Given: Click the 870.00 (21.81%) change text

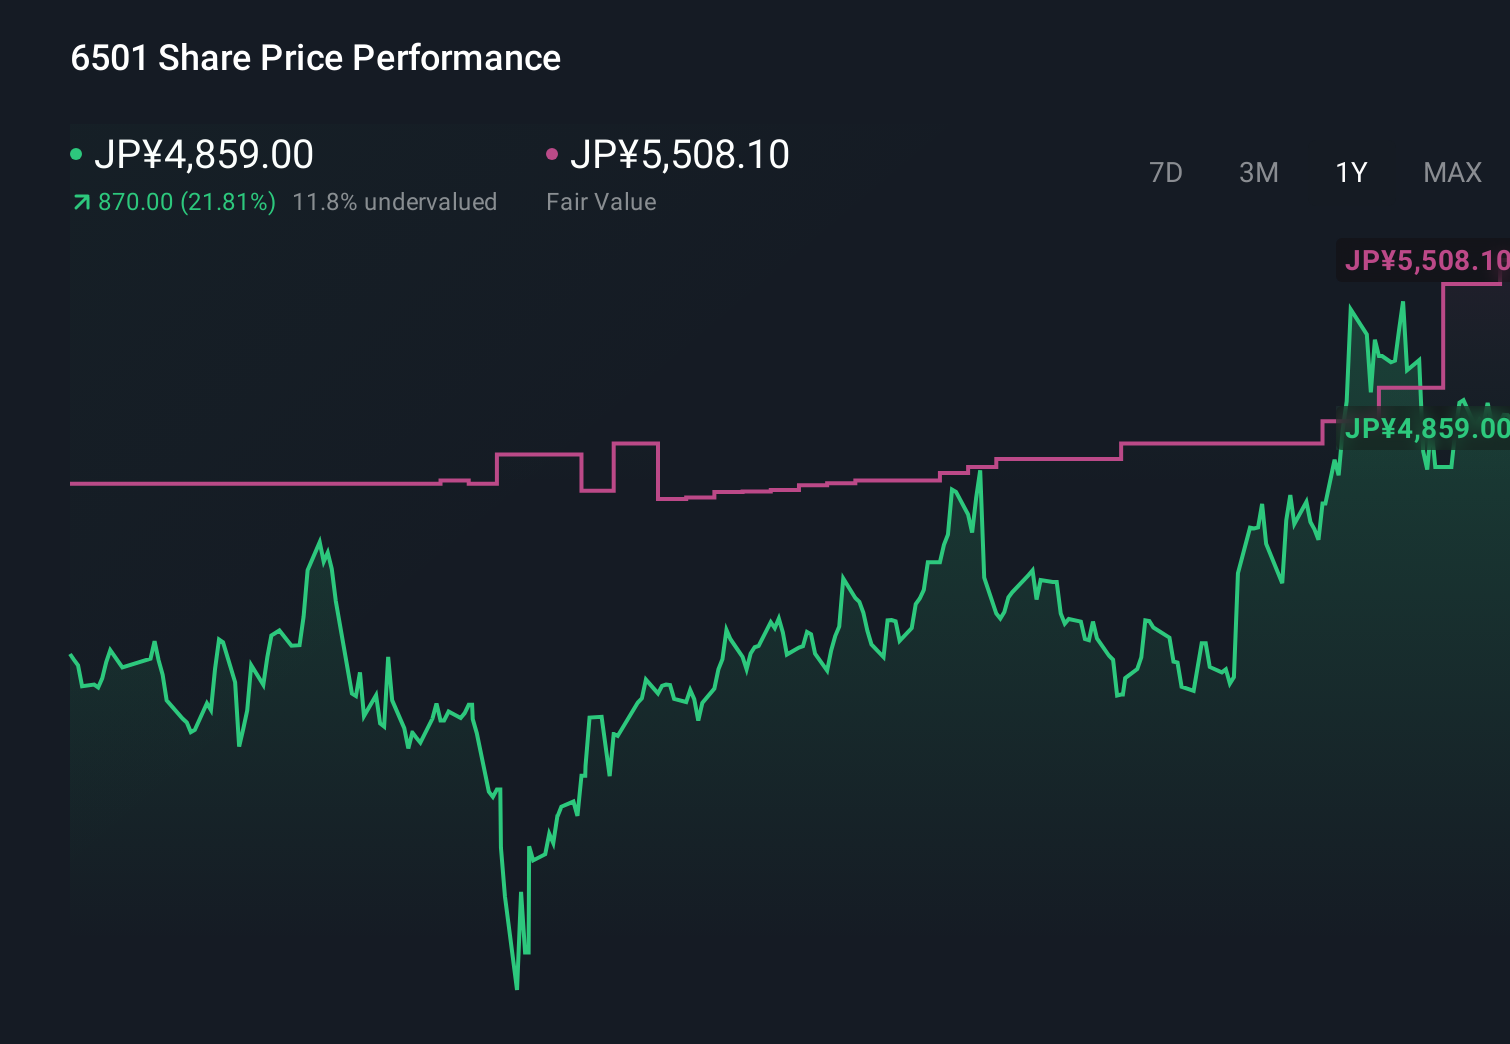Looking at the screenshot, I should [185, 201].
